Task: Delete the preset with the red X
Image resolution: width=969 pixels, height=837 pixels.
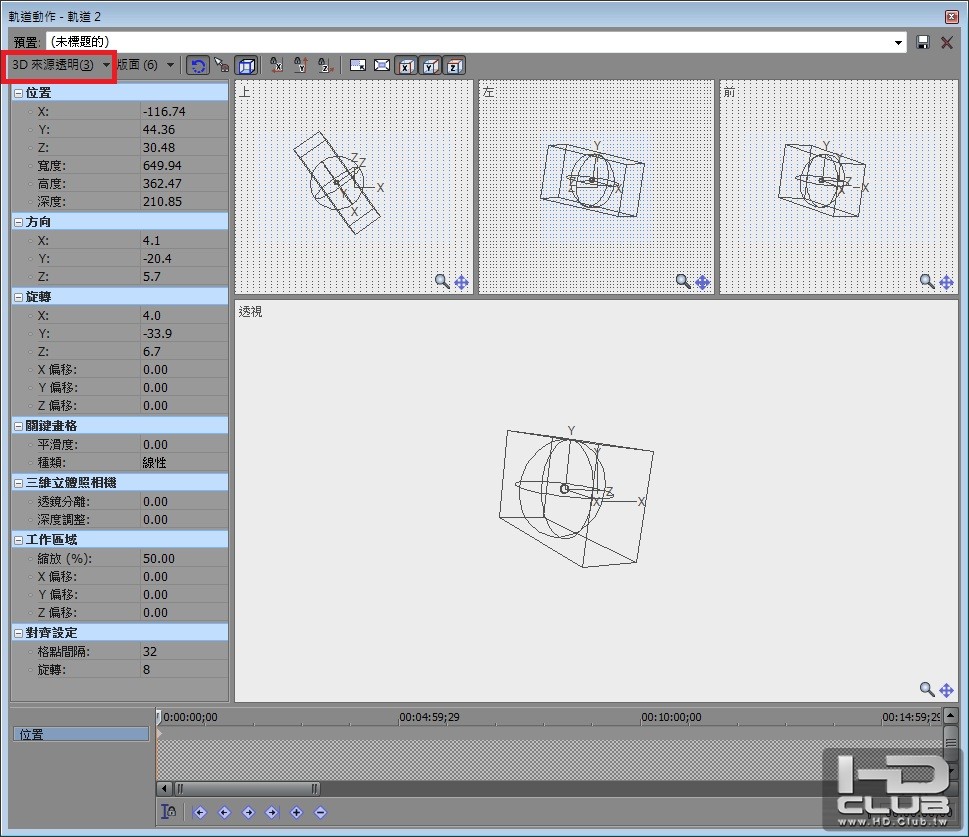Action: (946, 42)
